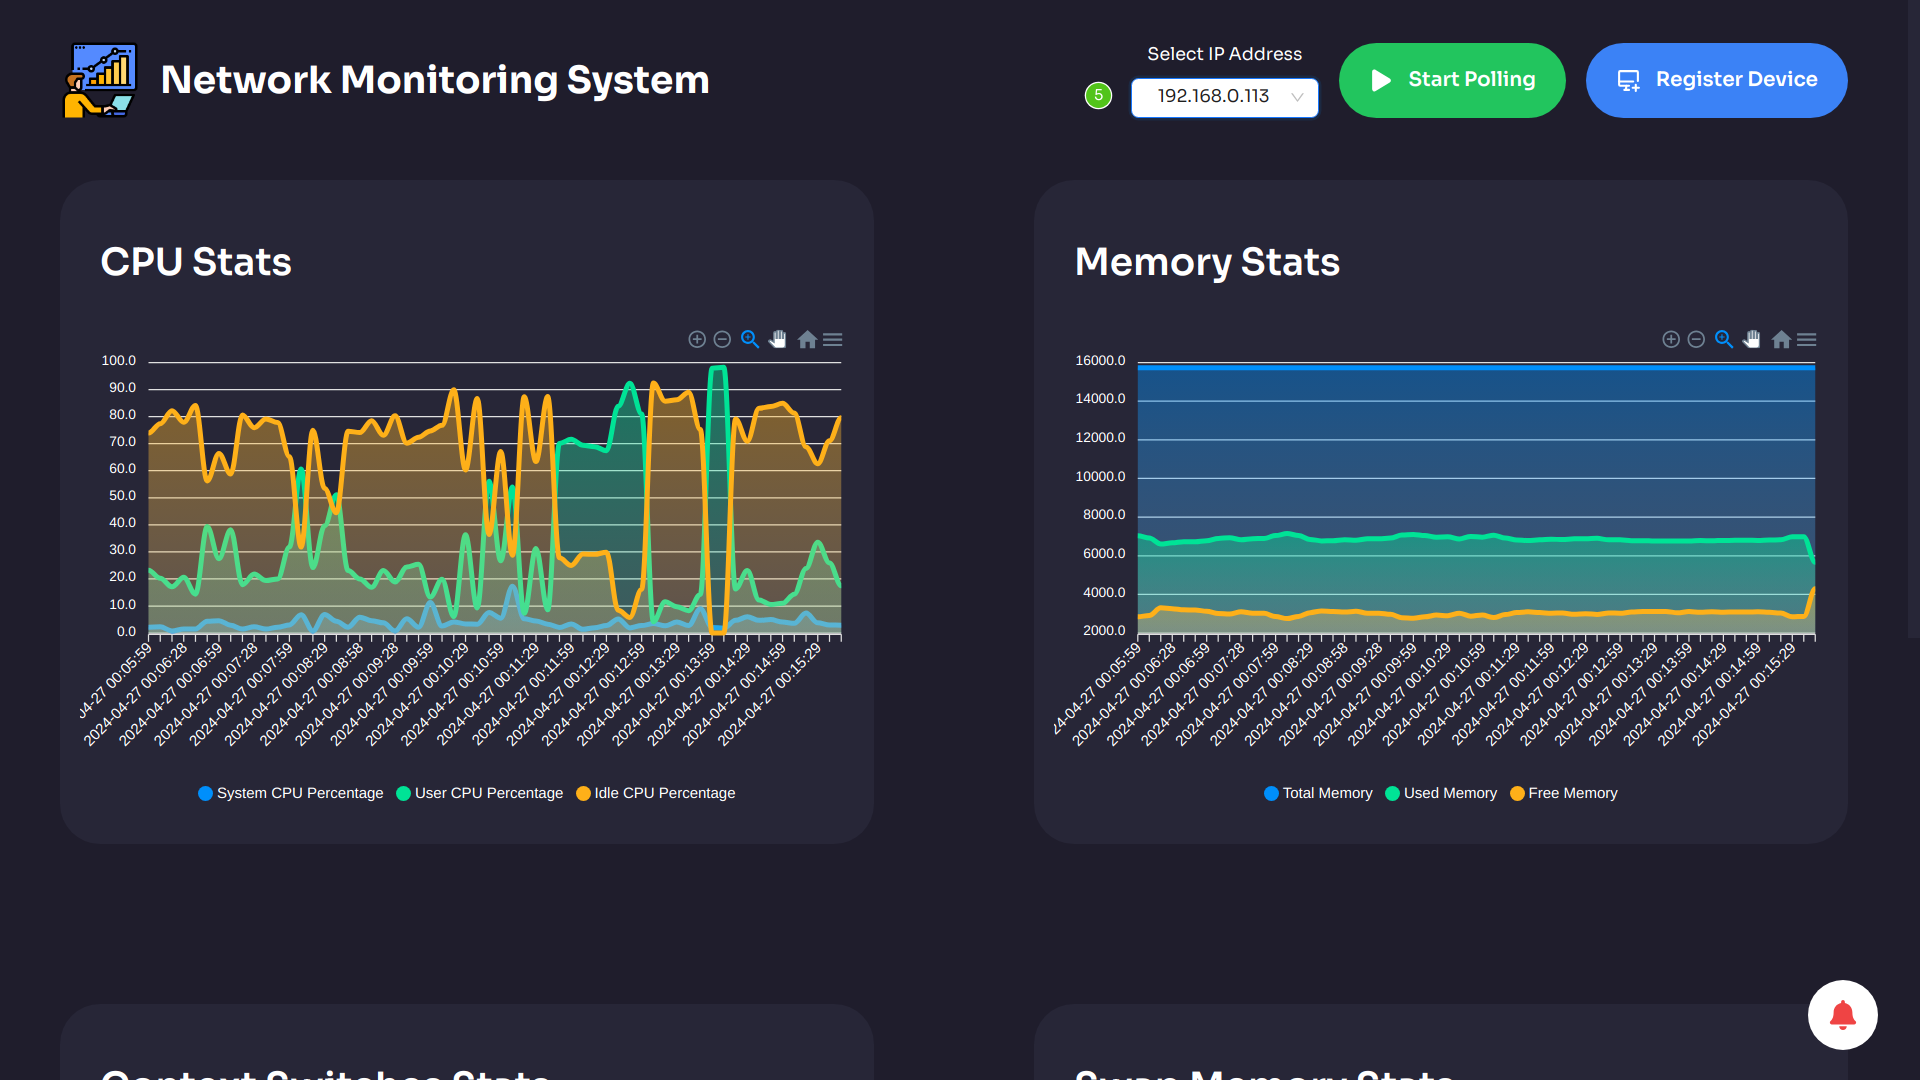Open the hamburger menu on CPU Stats chart

[x=832, y=340]
